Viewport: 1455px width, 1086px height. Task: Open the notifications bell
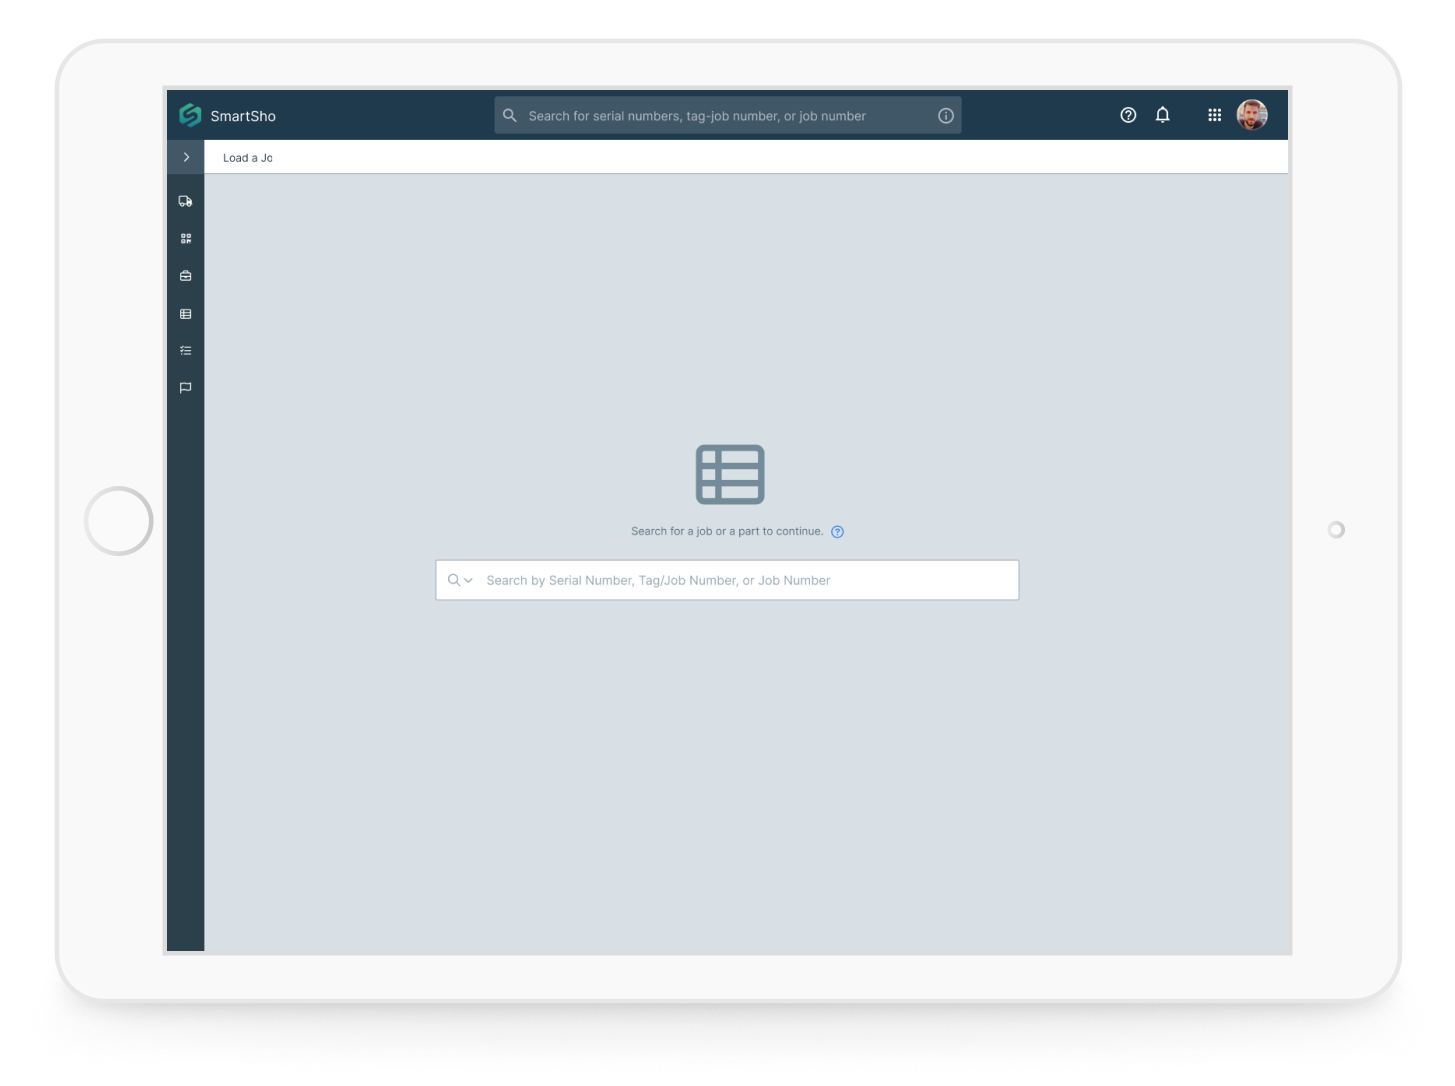point(1162,115)
